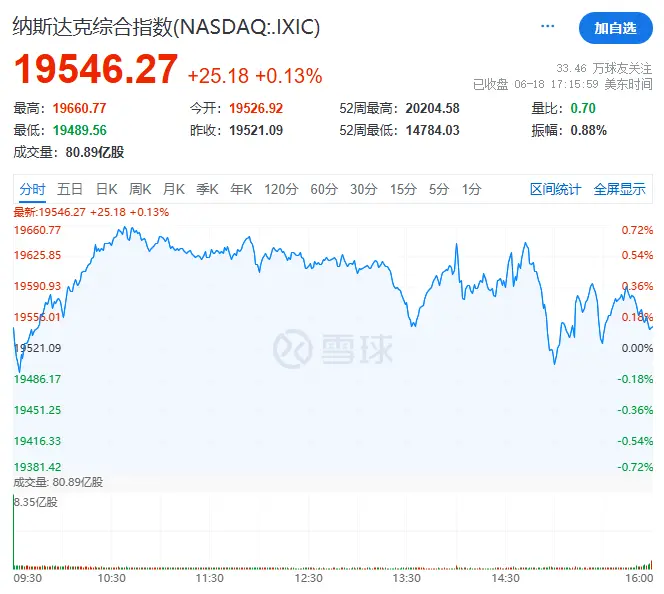
Task: Click the 10:30 time axis label
Action: [112, 578]
